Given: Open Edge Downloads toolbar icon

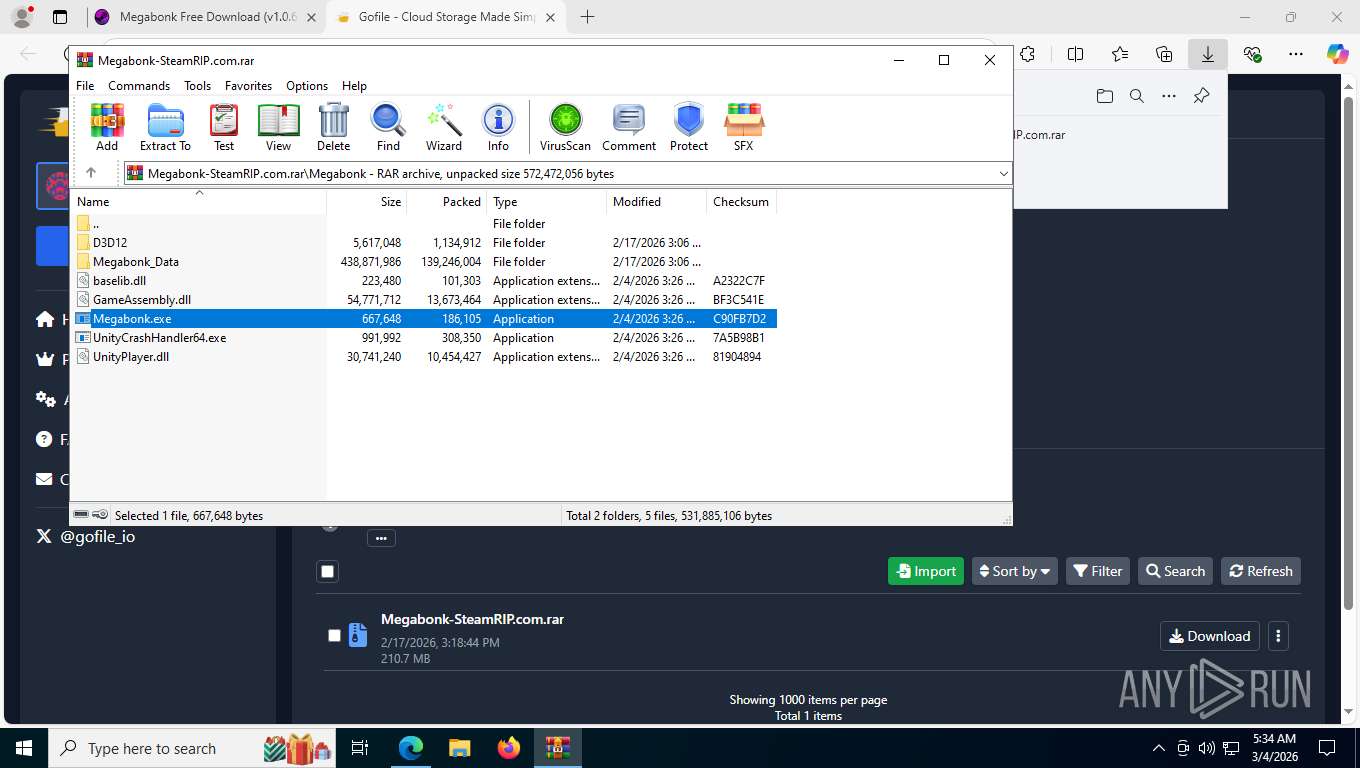Looking at the screenshot, I should coord(1208,54).
